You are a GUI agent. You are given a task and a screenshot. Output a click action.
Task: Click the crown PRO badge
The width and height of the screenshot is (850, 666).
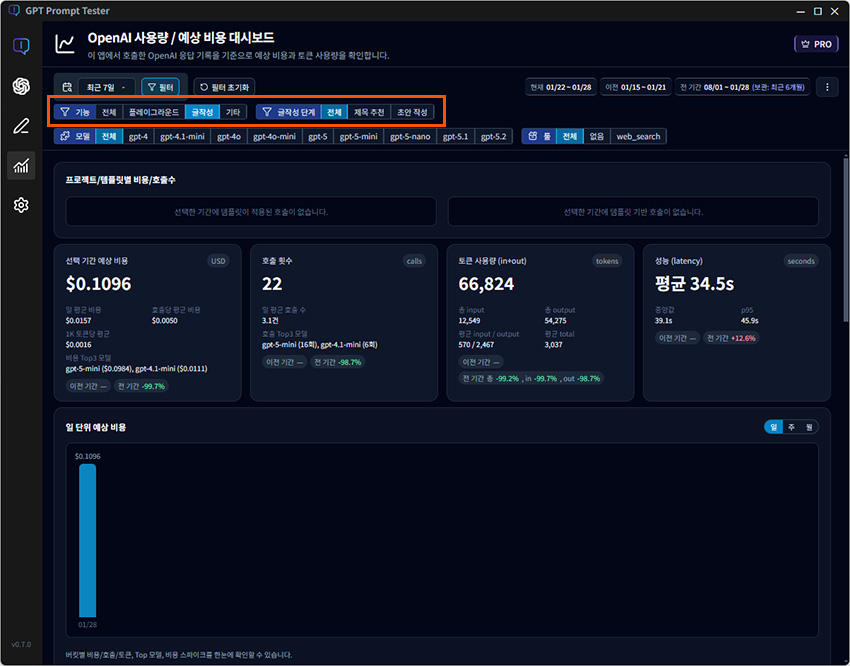tap(816, 45)
